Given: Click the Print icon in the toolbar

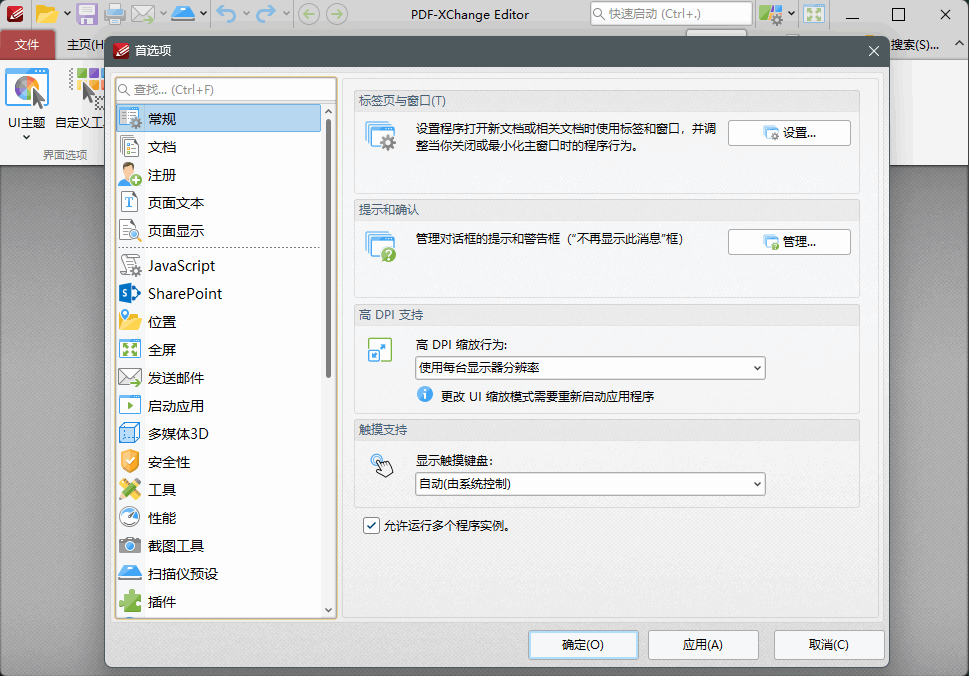Looking at the screenshot, I should click(x=115, y=14).
